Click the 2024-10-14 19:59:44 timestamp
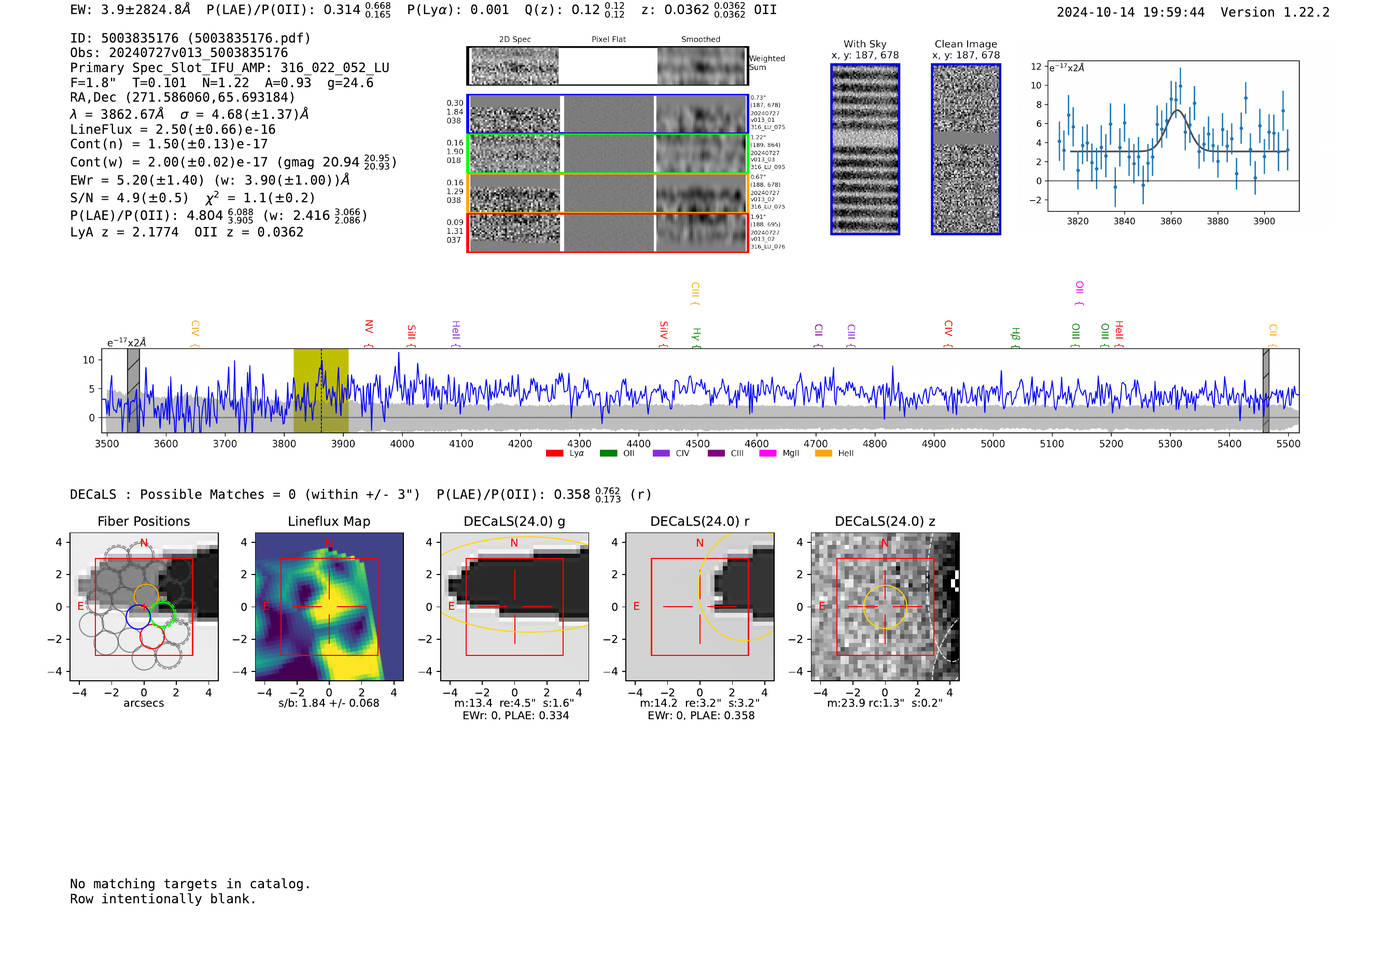 [1131, 12]
